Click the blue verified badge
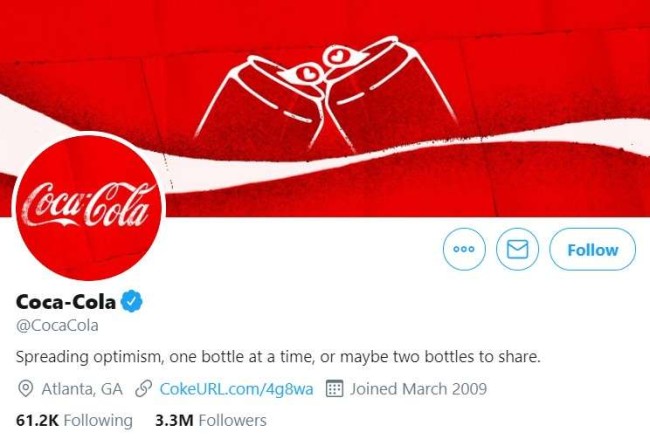Screen dimensions: 650x439 point(132,301)
